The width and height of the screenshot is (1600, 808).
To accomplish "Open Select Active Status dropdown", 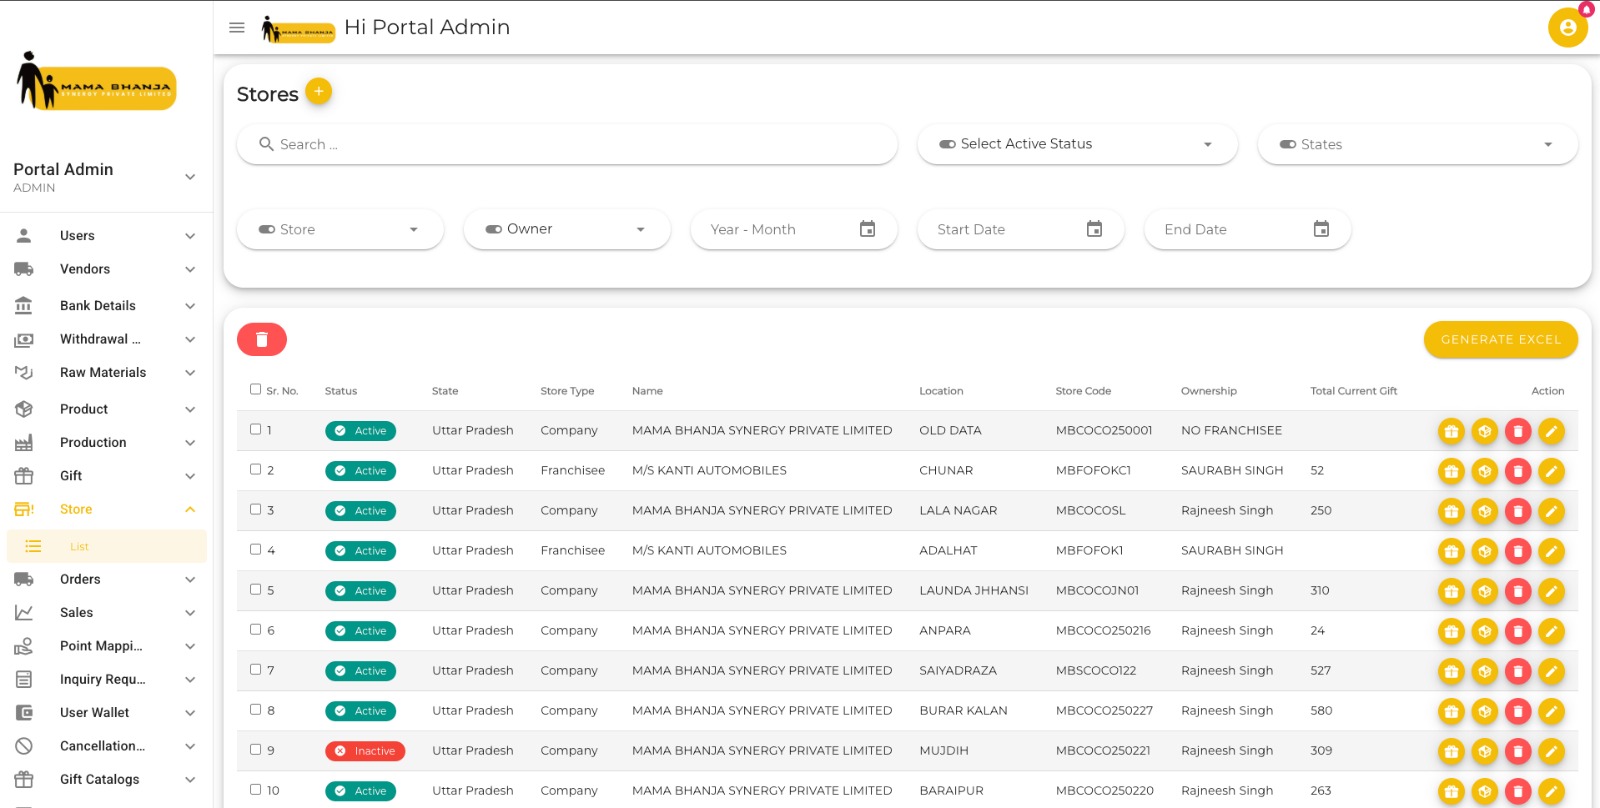I will tap(1076, 144).
